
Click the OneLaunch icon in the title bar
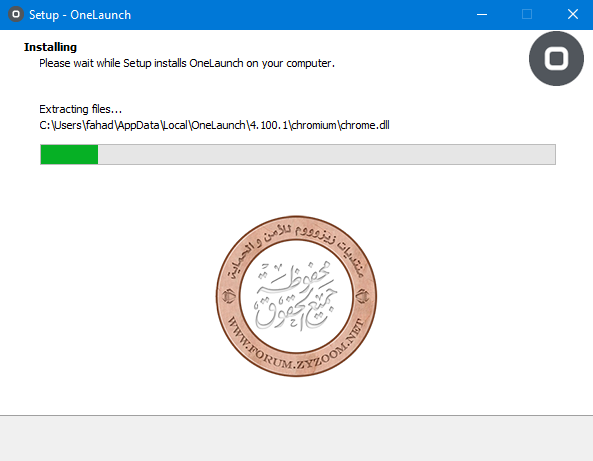click(x=16, y=14)
